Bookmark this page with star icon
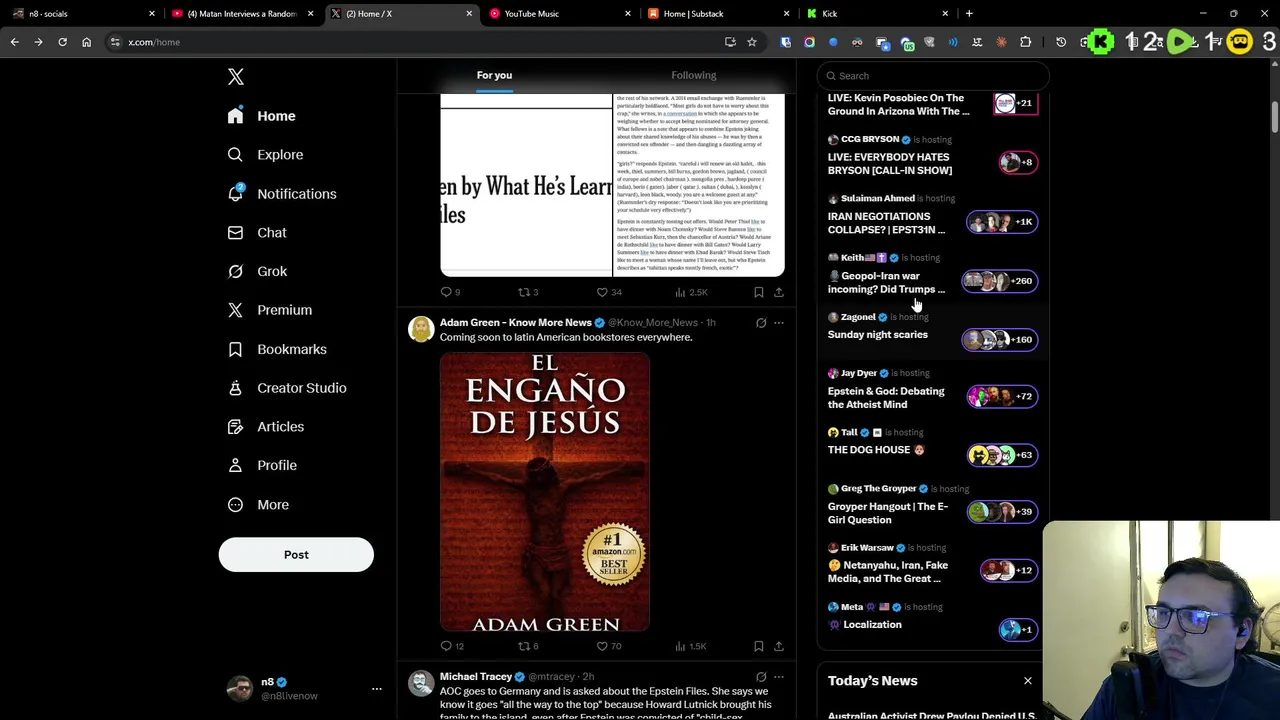The height and width of the screenshot is (720, 1280). [752, 42]
